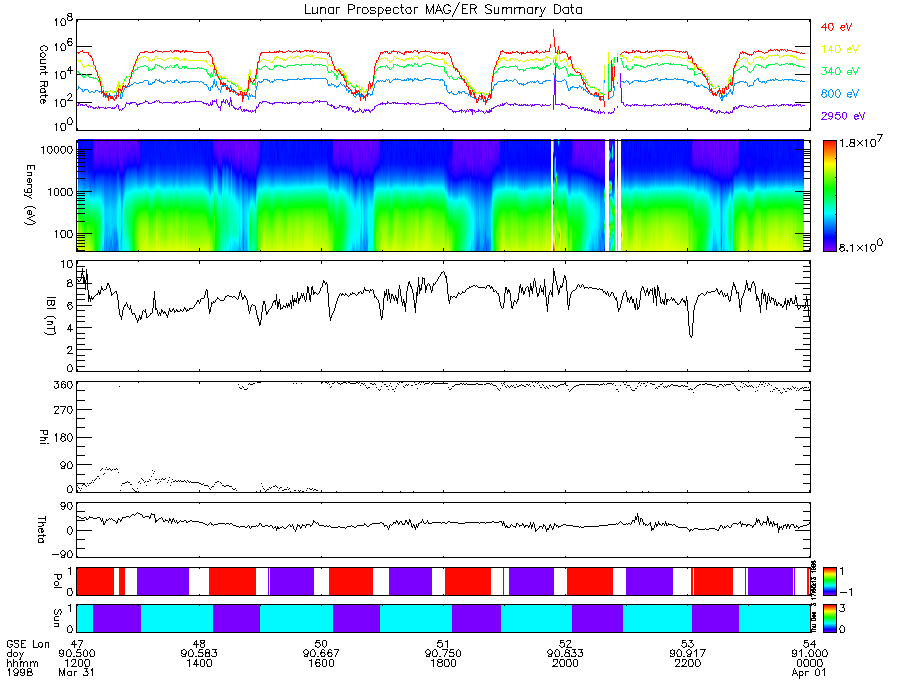Click GSE longitude value "47"
Image resolution: width=900 pixels, height=700 pixels.
77,644
